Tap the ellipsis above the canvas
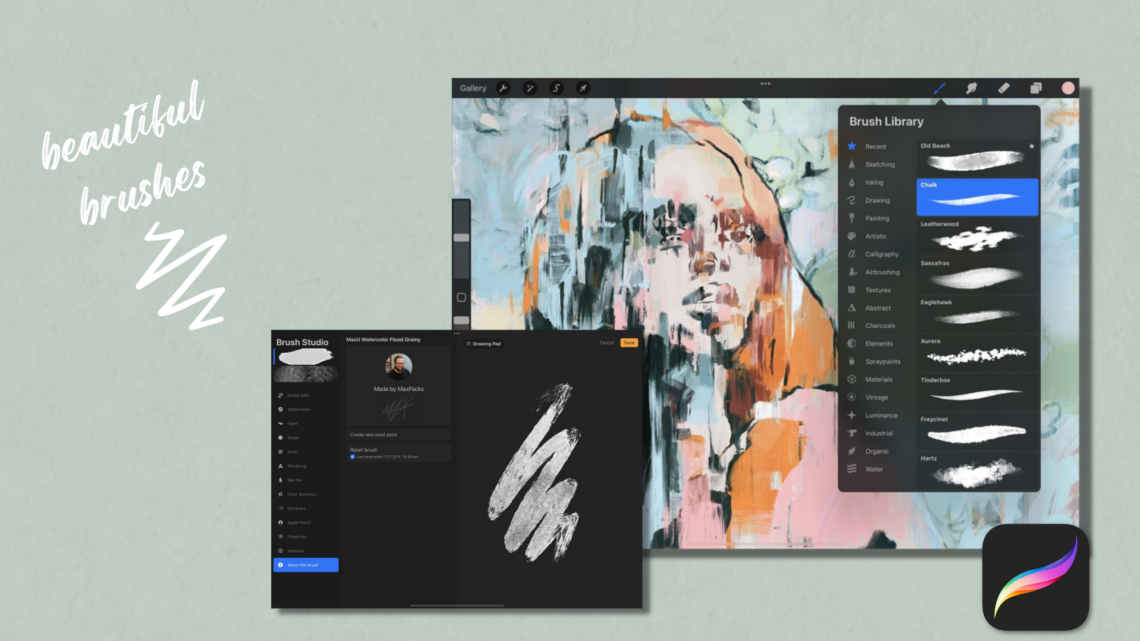 pyautogui.click(x=765, y=84)
